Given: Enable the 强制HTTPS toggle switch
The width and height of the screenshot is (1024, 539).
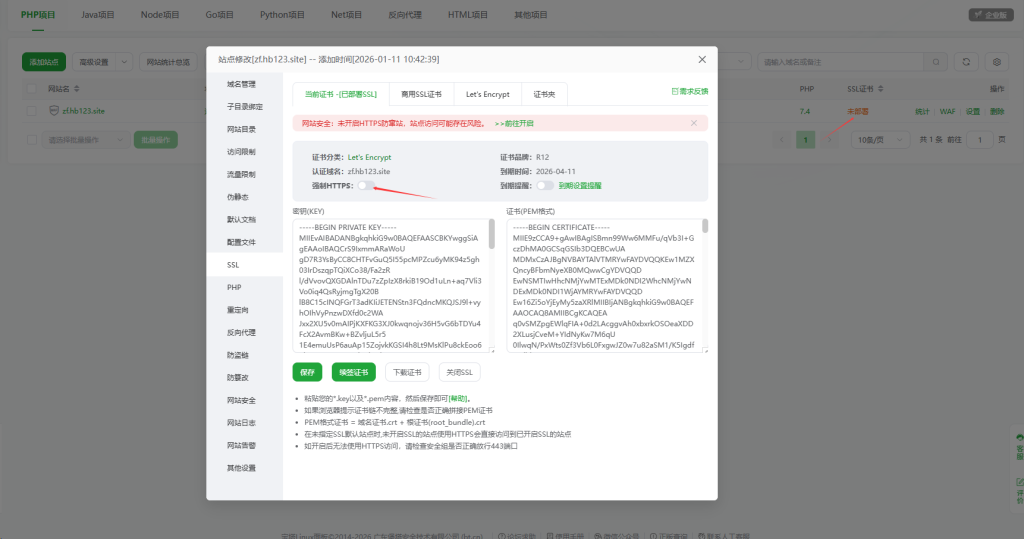Looking at the screenshot, I should [x=367, y=185].
